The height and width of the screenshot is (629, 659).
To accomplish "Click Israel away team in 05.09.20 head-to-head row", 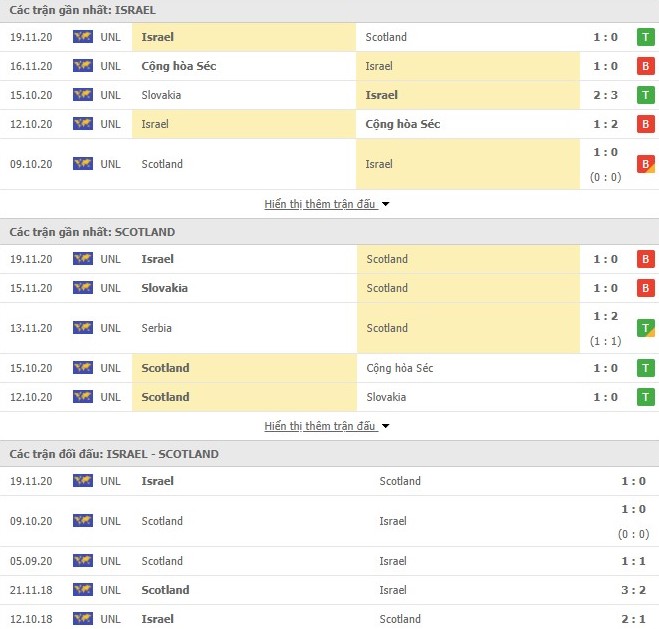I will [393, 561].
